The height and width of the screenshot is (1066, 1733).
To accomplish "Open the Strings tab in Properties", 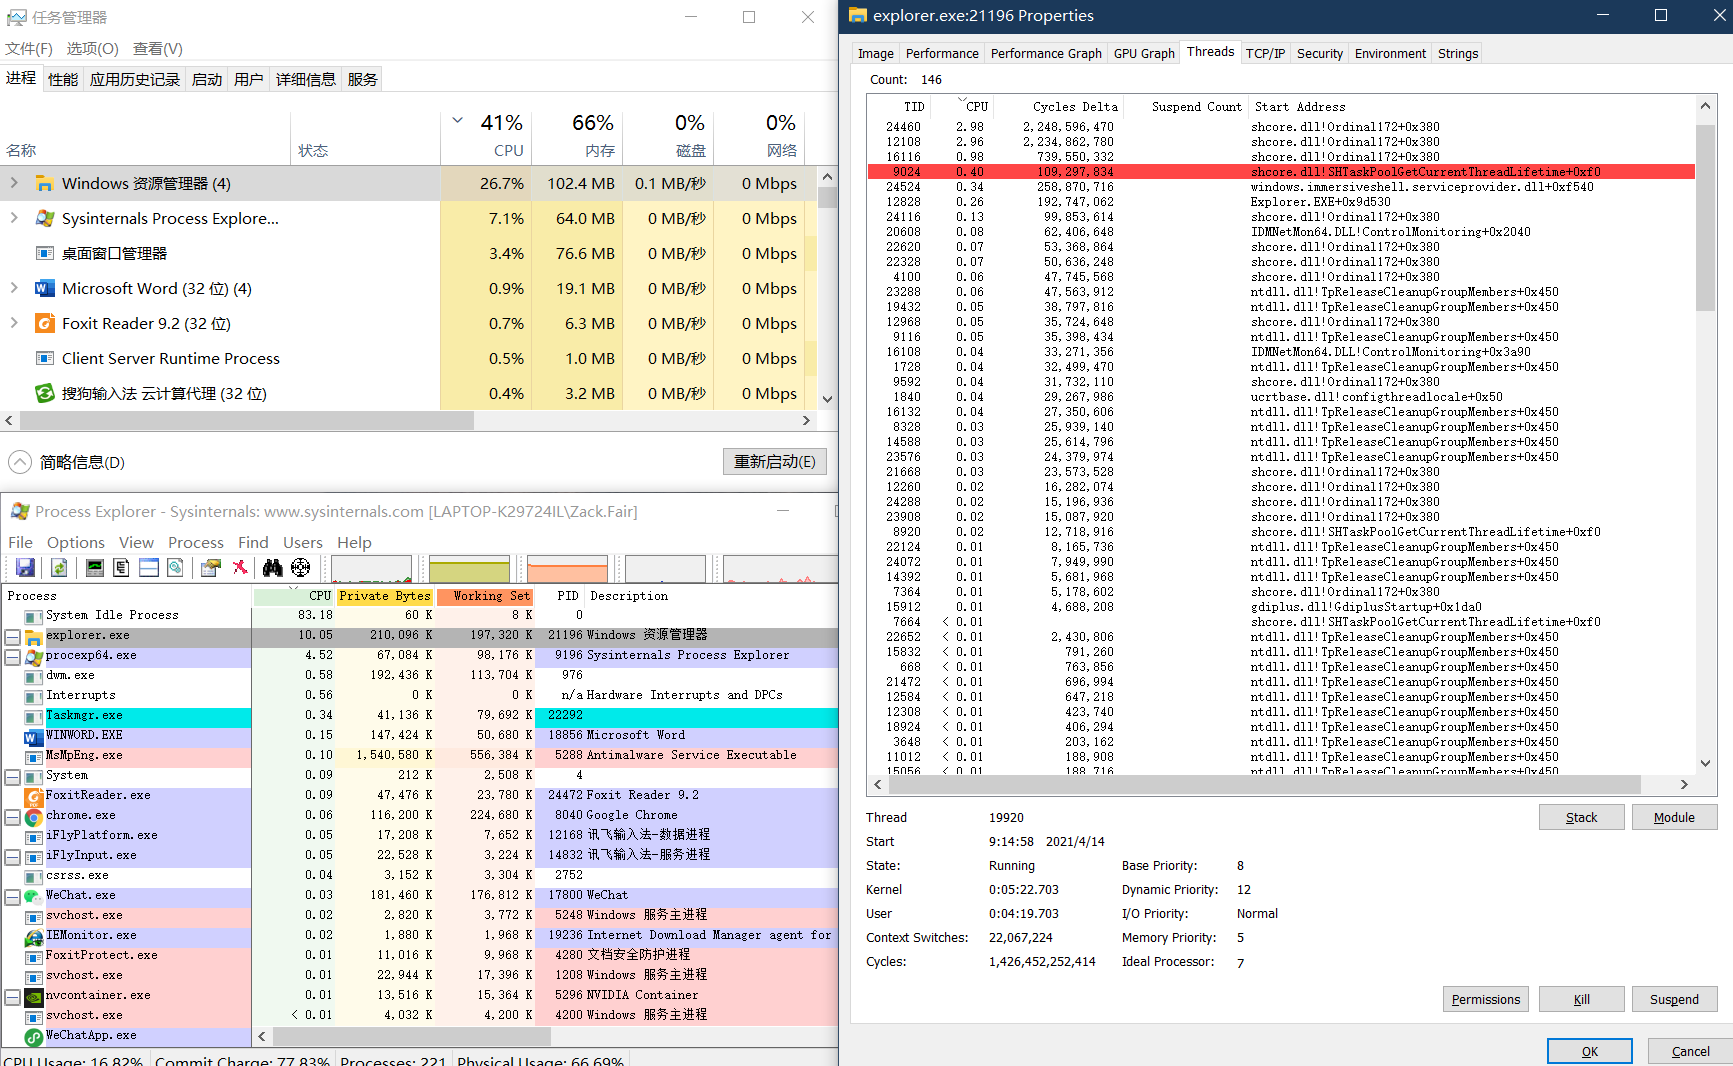I will [x=1457, y=54].
